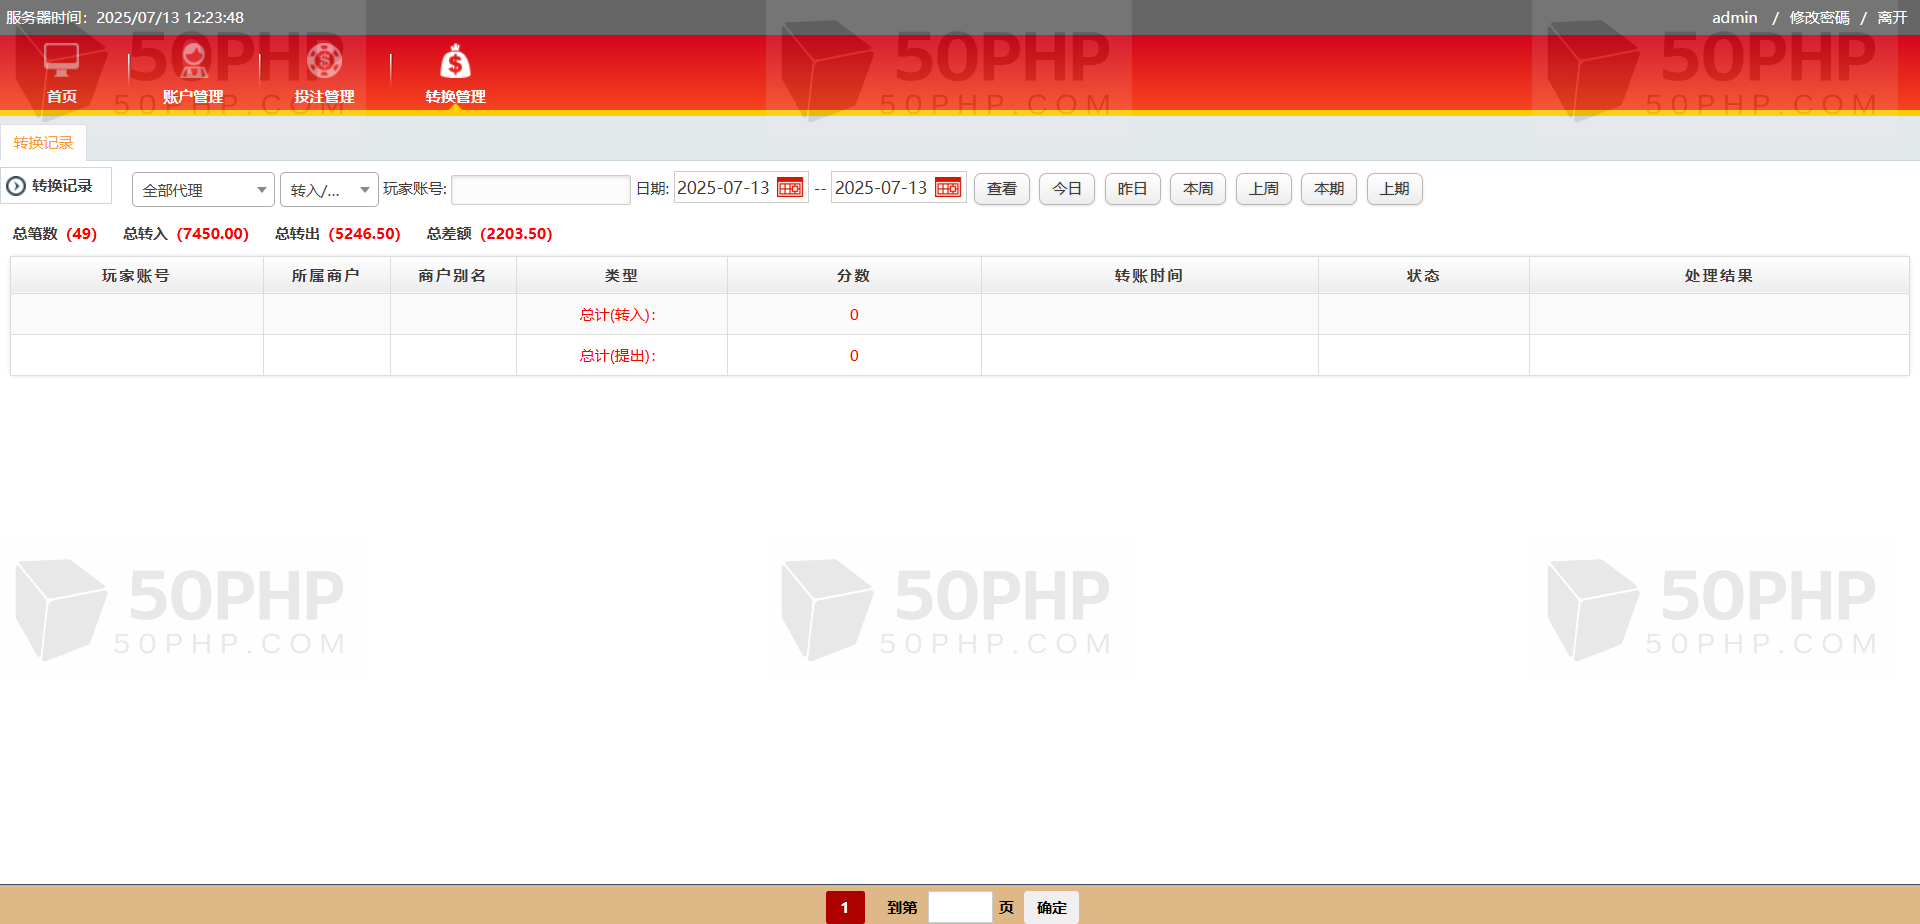Click the circled arrow icon beside 转换记录
Viewport: 1920px width, 924px height.
pyautogui.click(x=16, y=186)
